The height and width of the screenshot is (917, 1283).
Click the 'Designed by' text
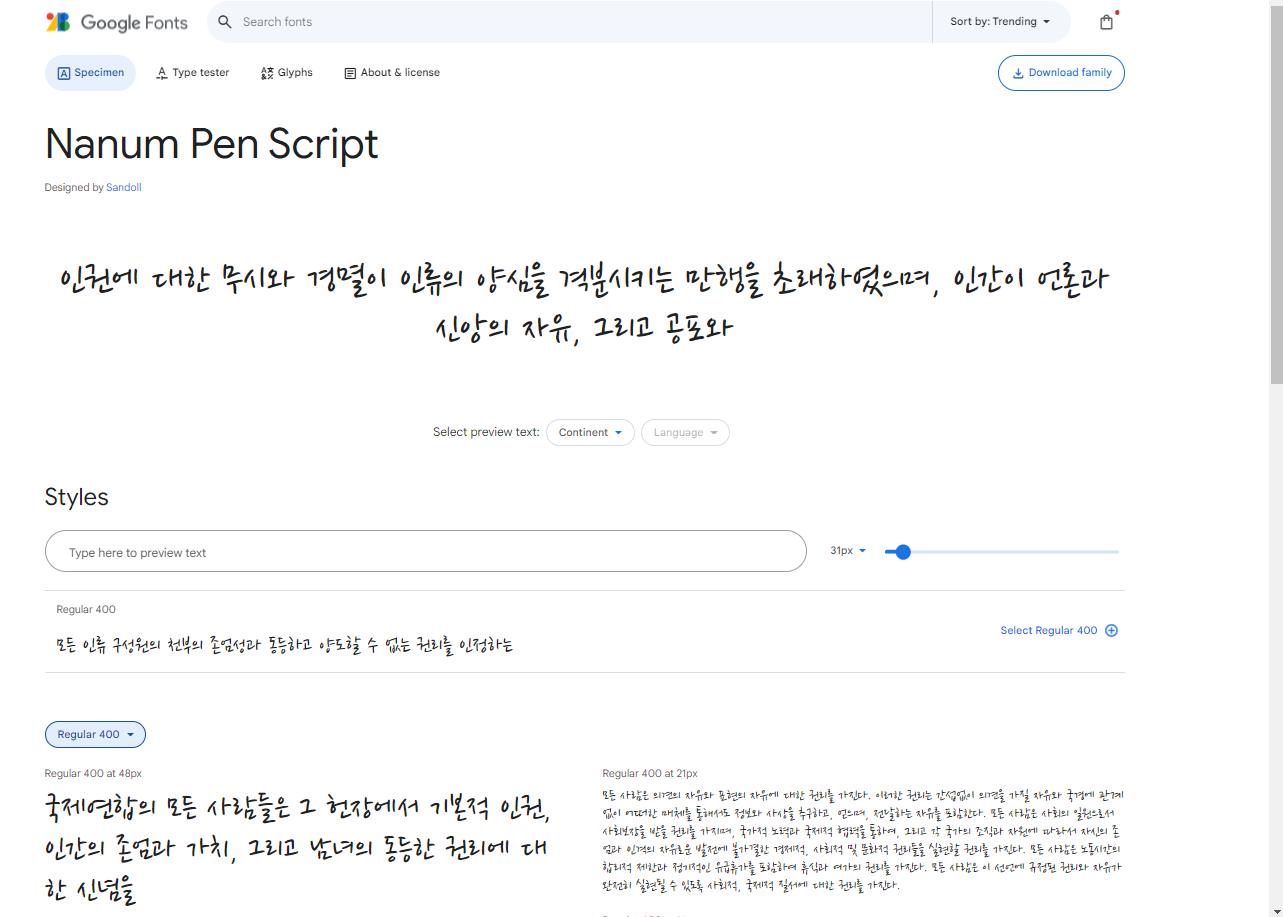click(x=74, y=187)
